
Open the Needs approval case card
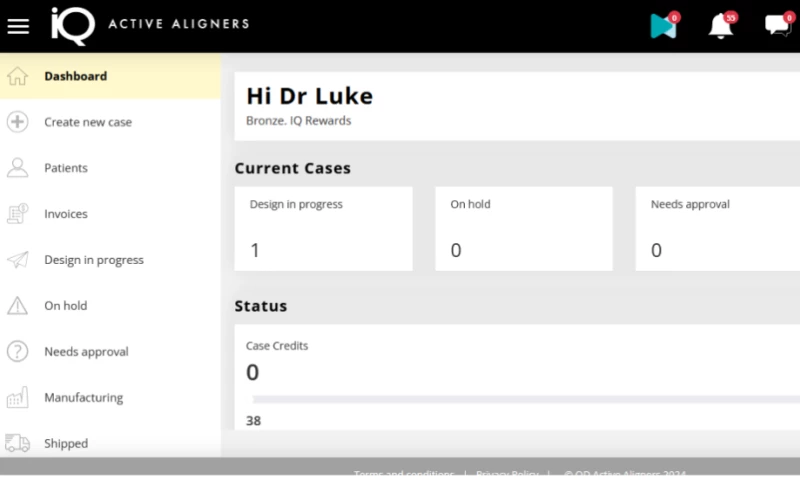[718, 229]
